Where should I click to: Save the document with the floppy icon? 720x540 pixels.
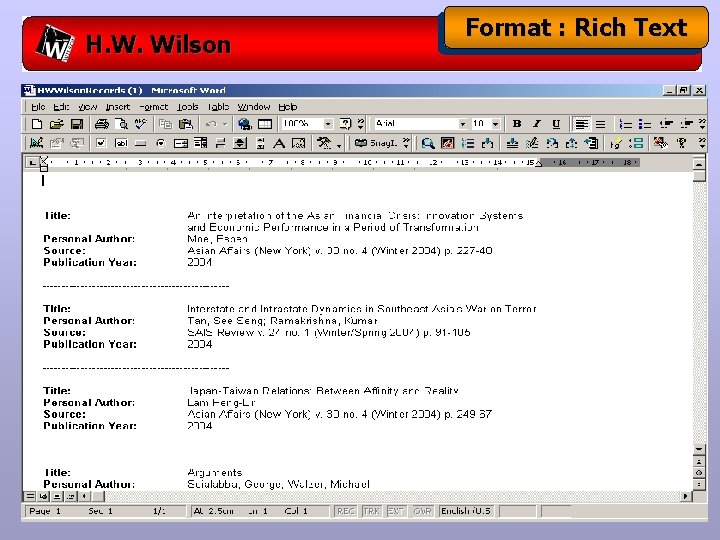[x=77, y=124]
